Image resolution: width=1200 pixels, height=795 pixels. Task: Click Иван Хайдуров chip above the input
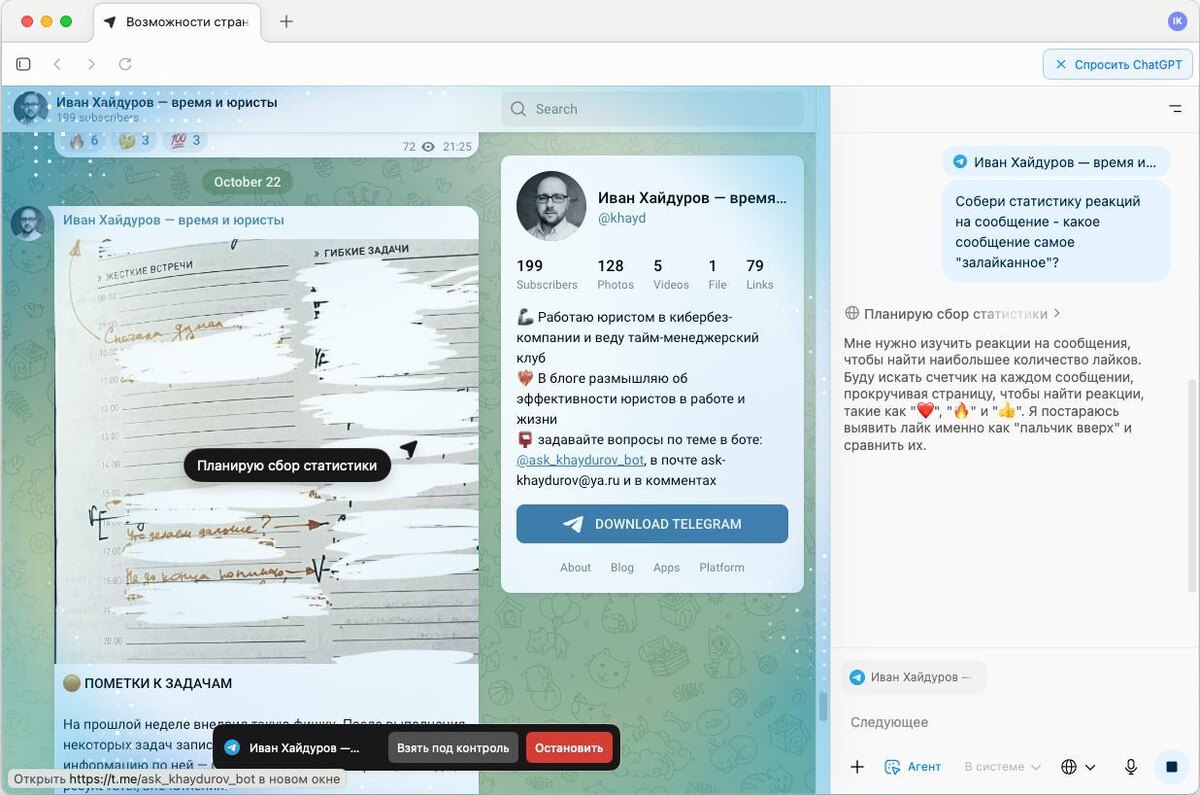point(914,677)
